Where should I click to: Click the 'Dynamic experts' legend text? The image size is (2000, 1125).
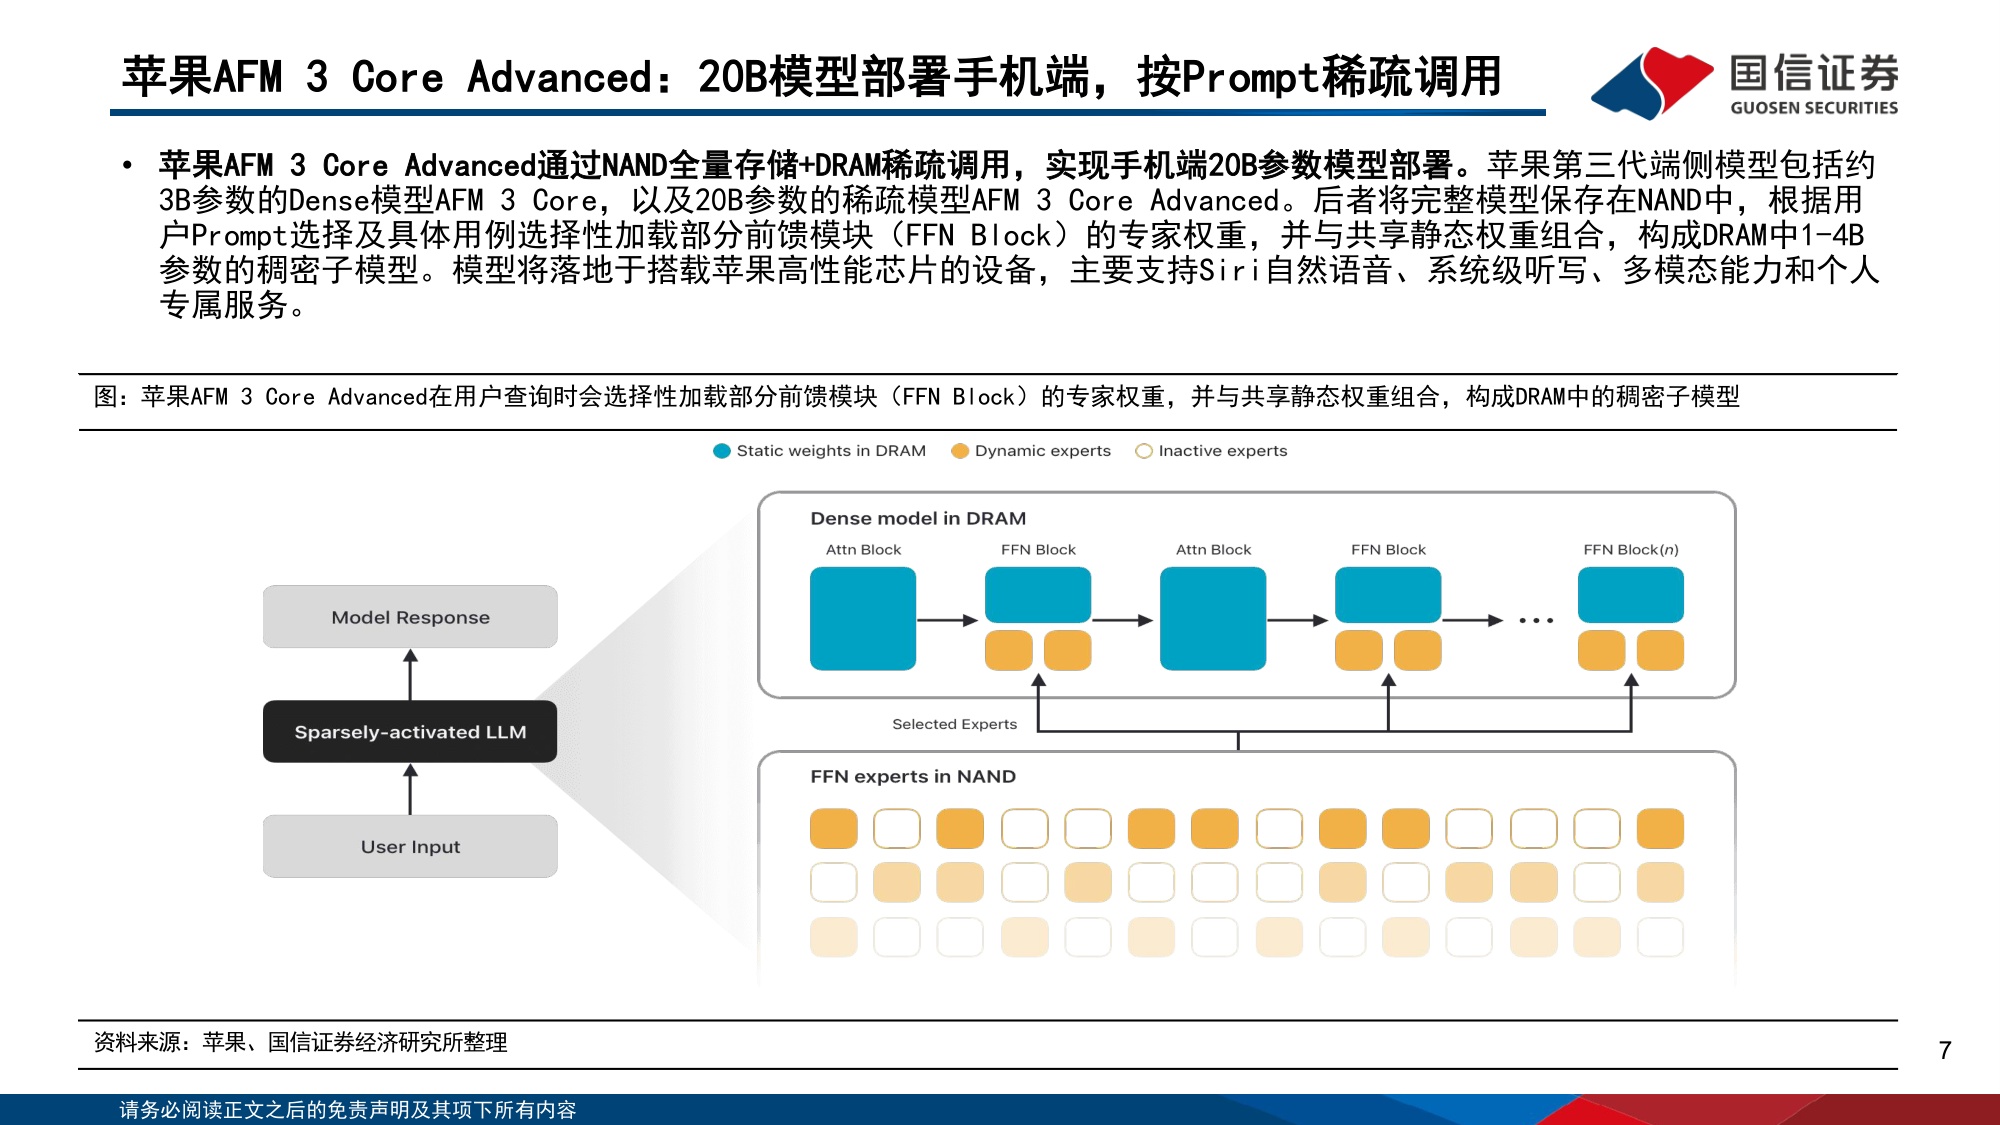1043,451
